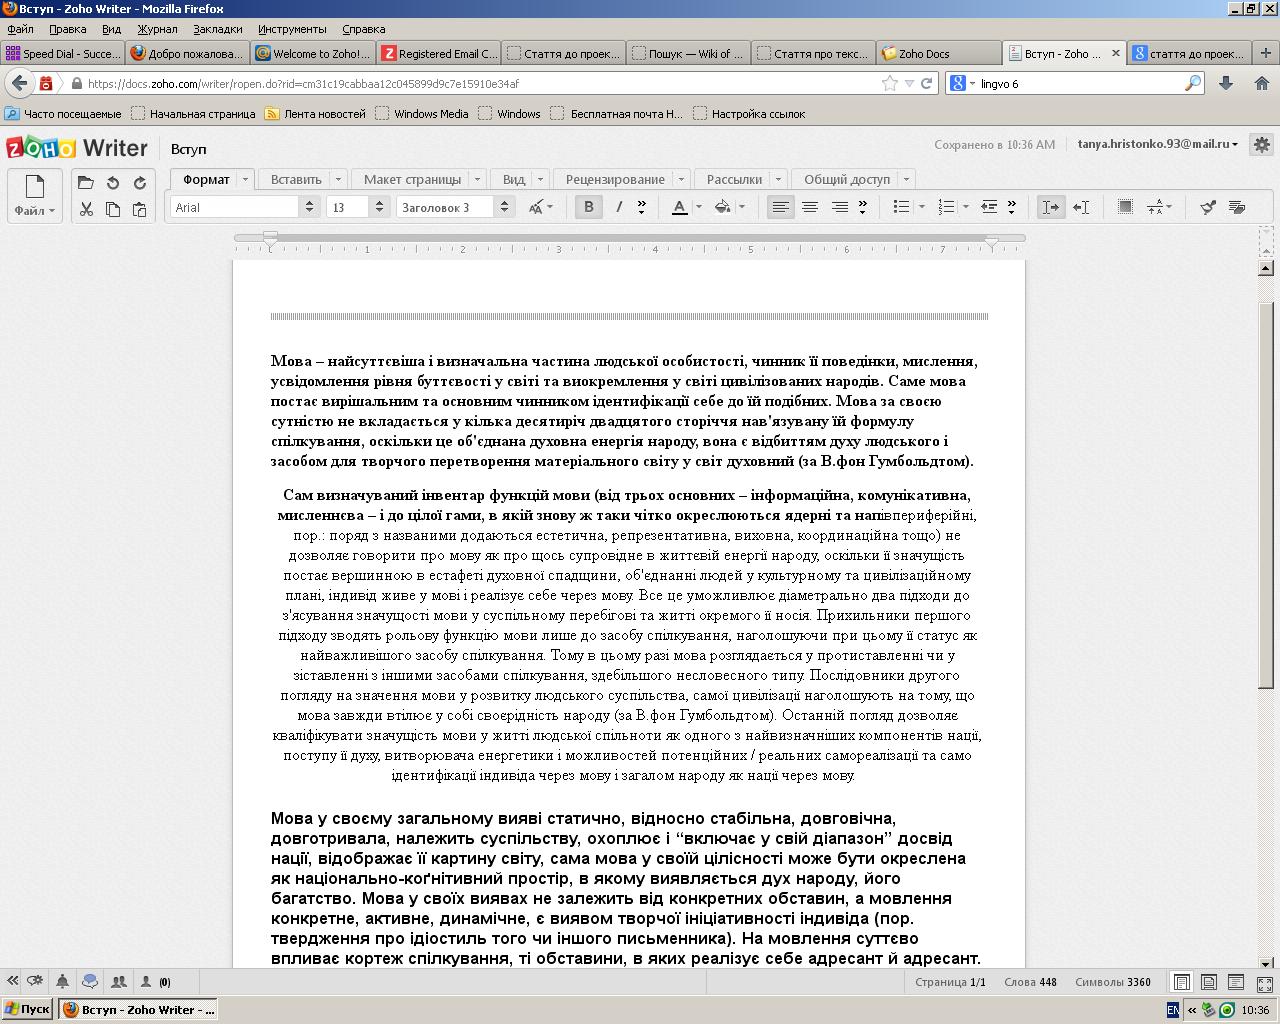Expand more text style options after Italic
The image size is (1280, 1024).
point(642,207)
